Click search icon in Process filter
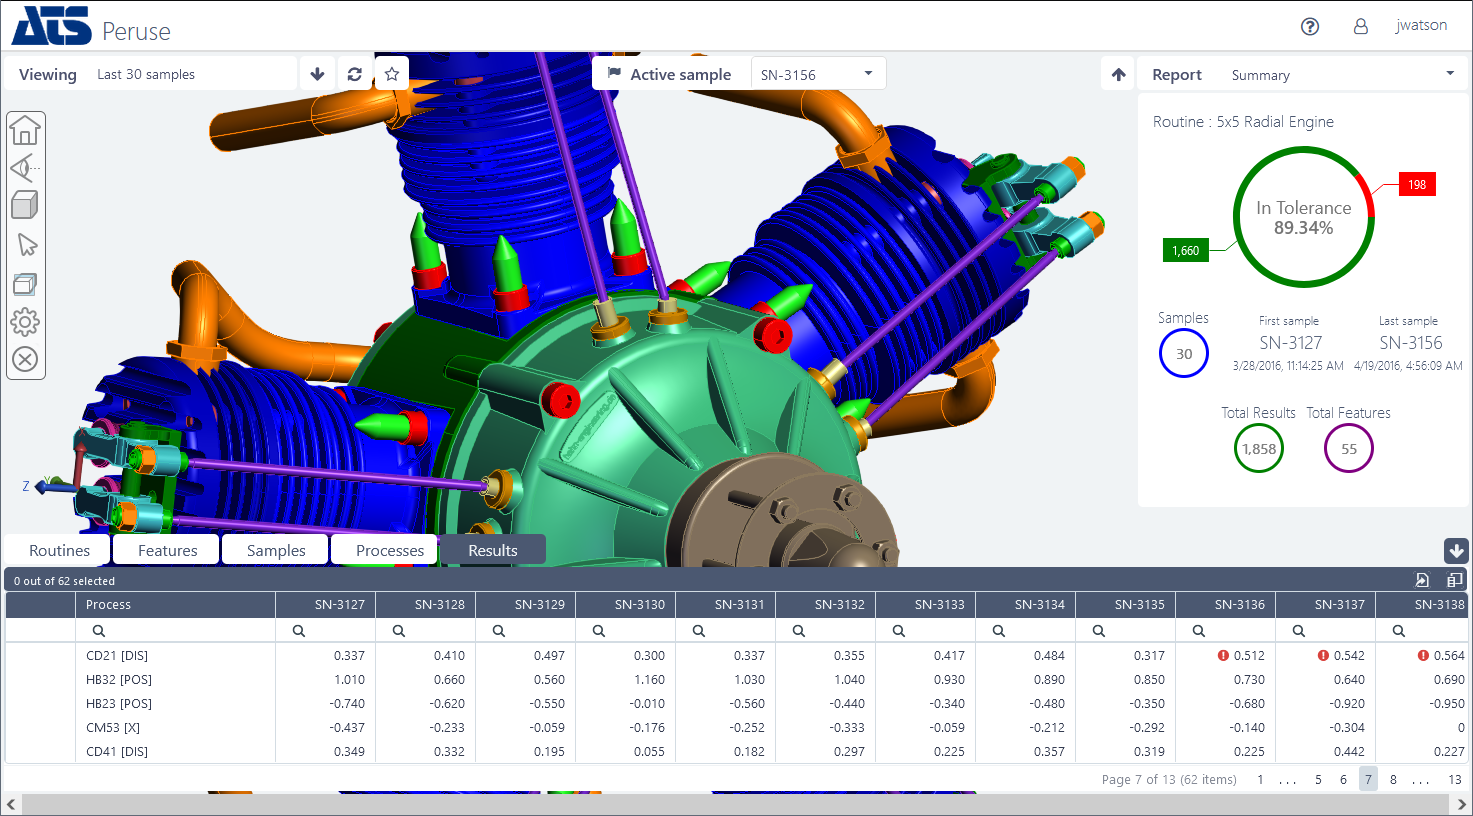The image size is (1473, 816). (99, 631)
